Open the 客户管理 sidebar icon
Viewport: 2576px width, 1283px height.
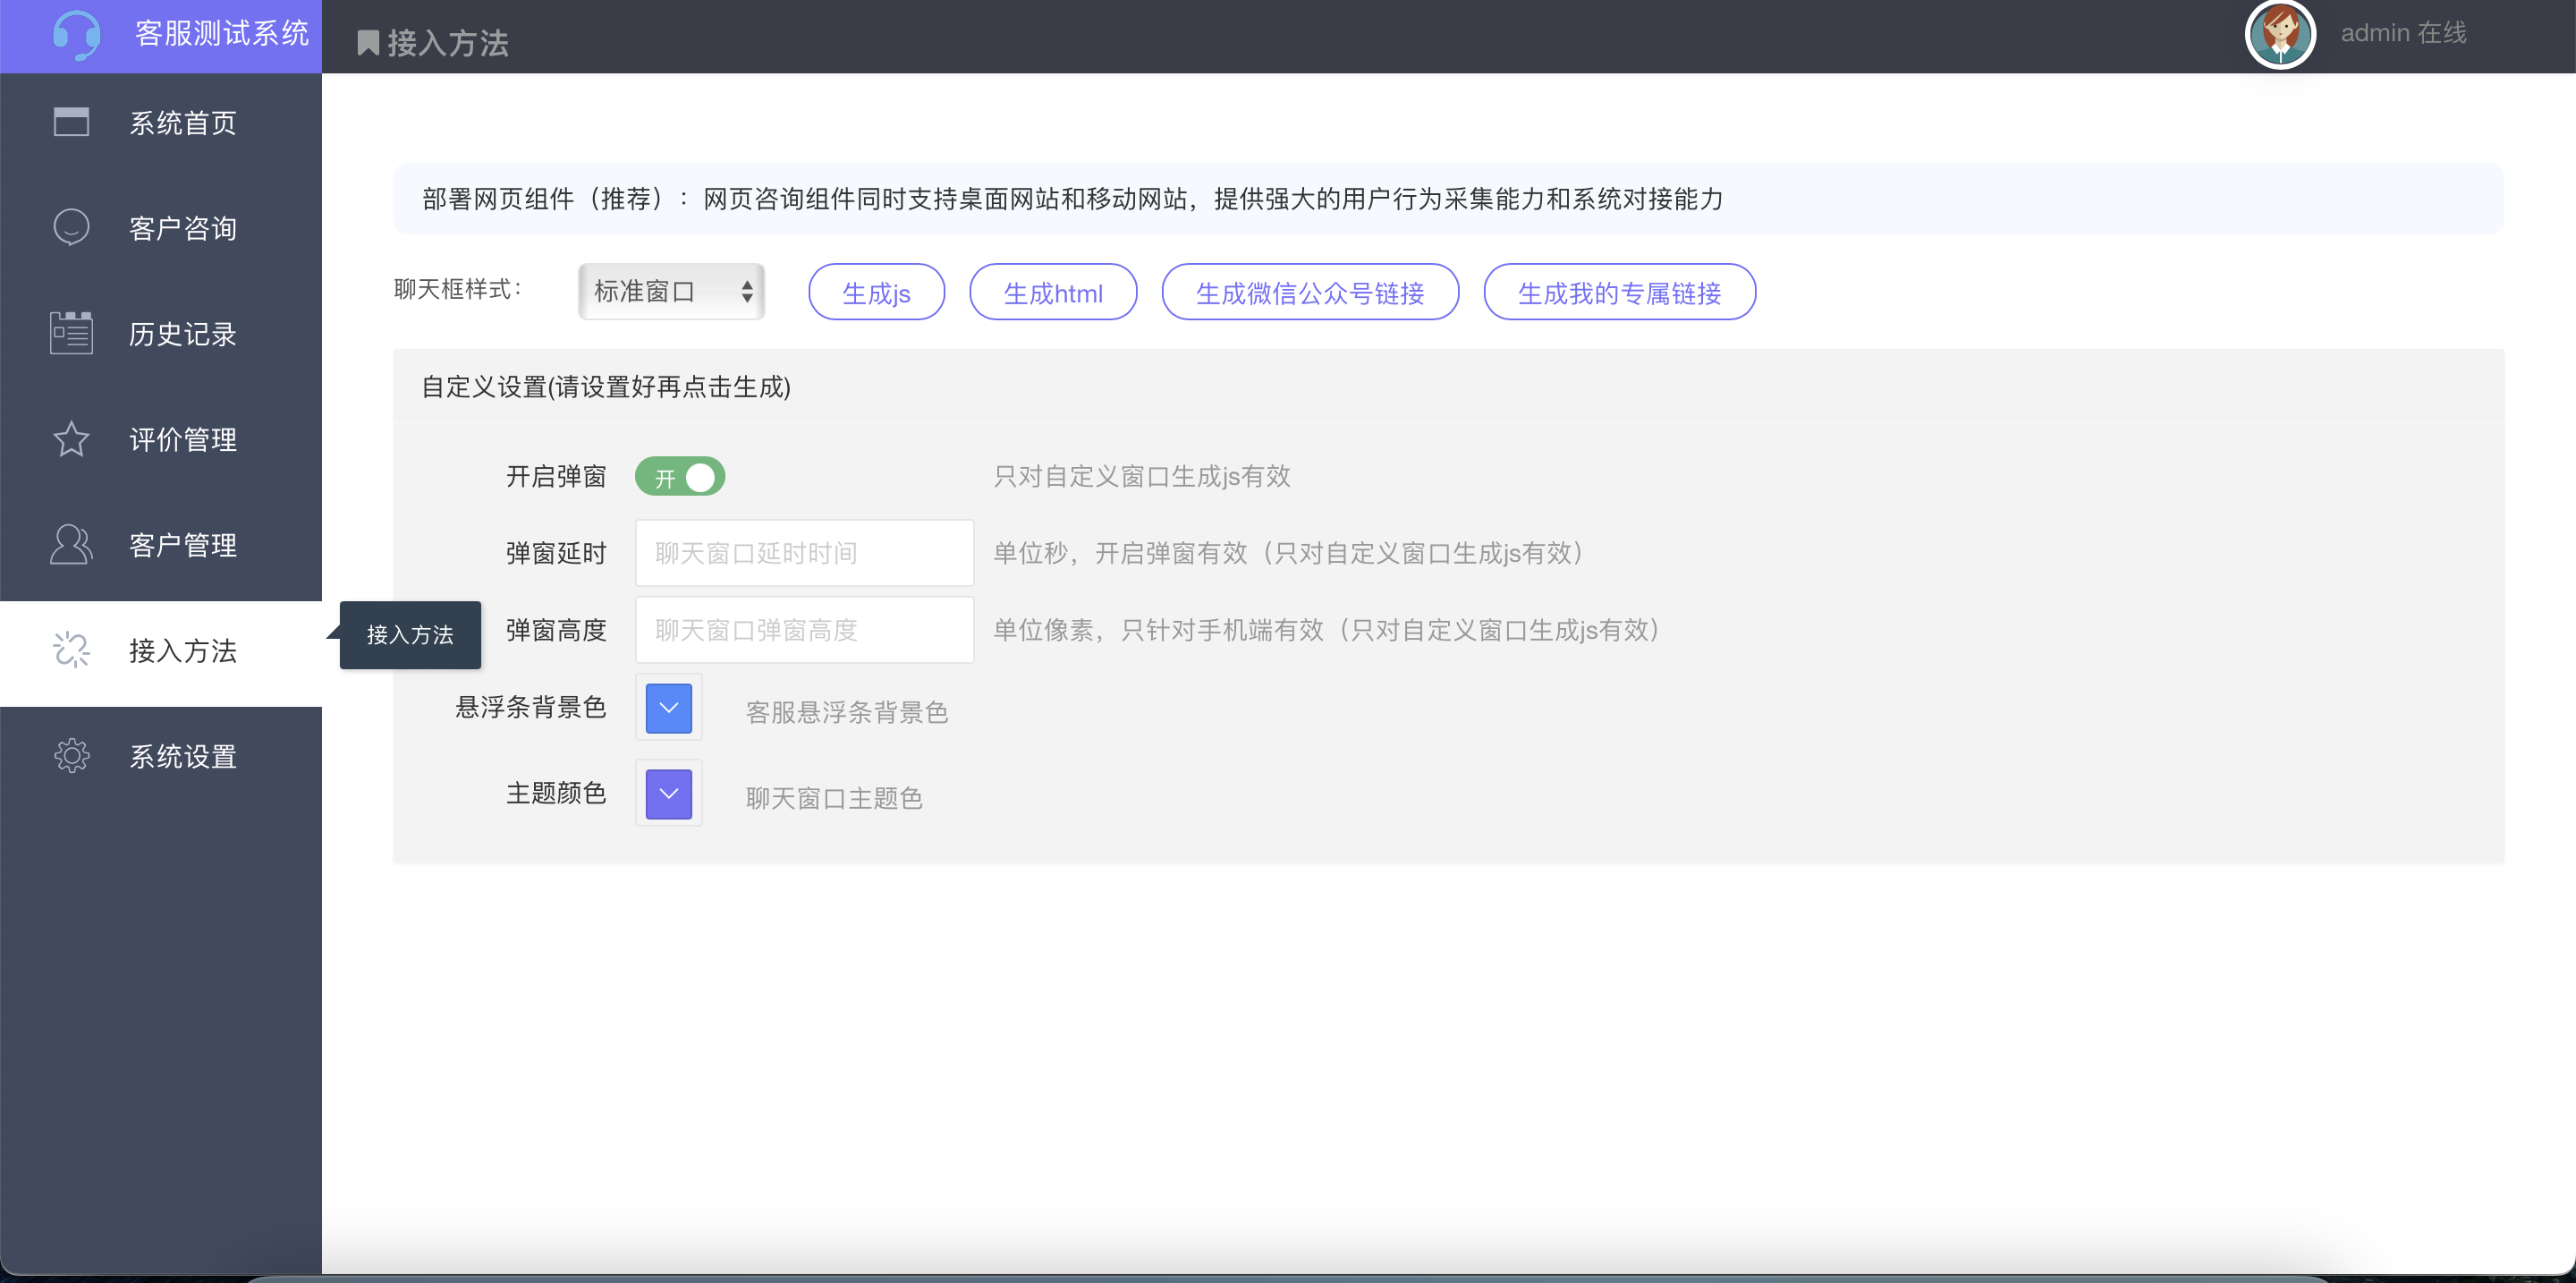pos(71,544)
